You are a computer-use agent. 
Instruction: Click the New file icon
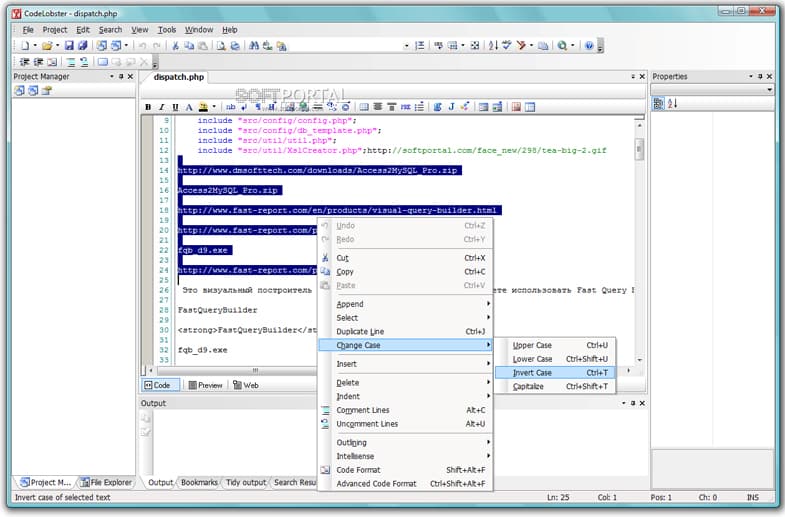(x=25, y=46)
